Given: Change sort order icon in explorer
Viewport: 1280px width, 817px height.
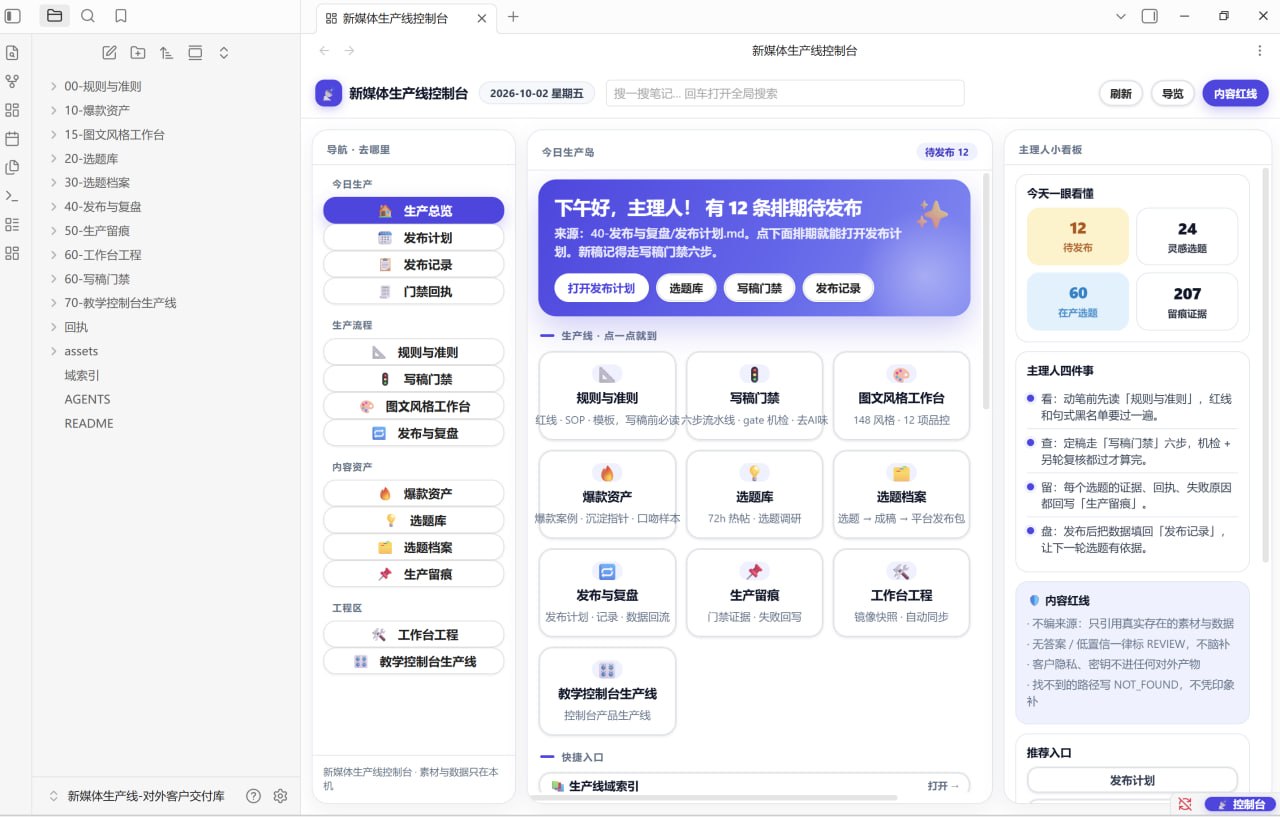Looking at the screenshot, I should [x=166, y=53].
